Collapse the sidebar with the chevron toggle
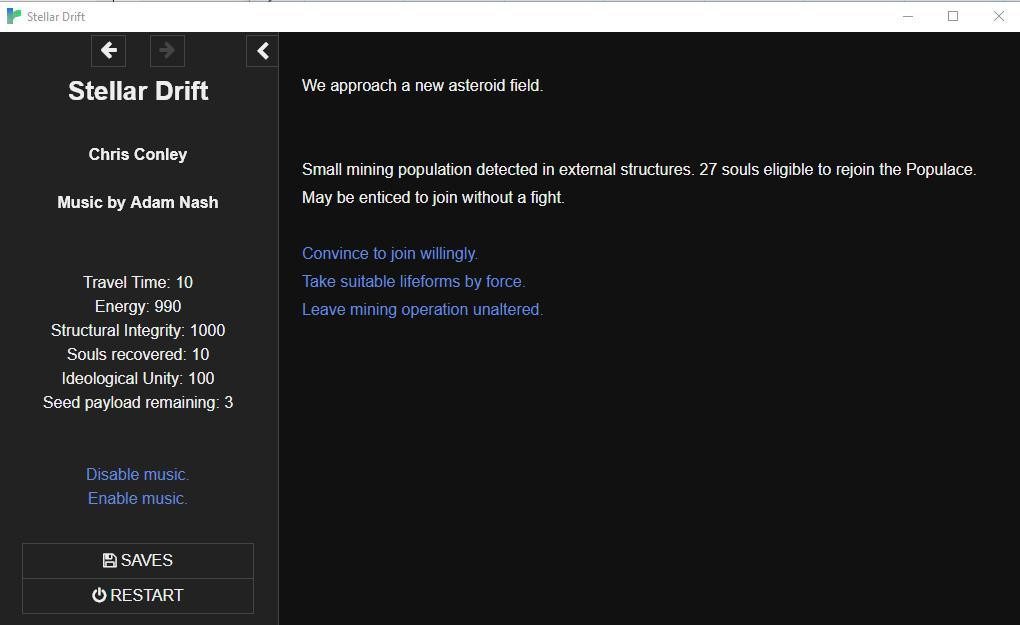The image size is (1020, 625). pyautogui.click(x=263, y=51)
